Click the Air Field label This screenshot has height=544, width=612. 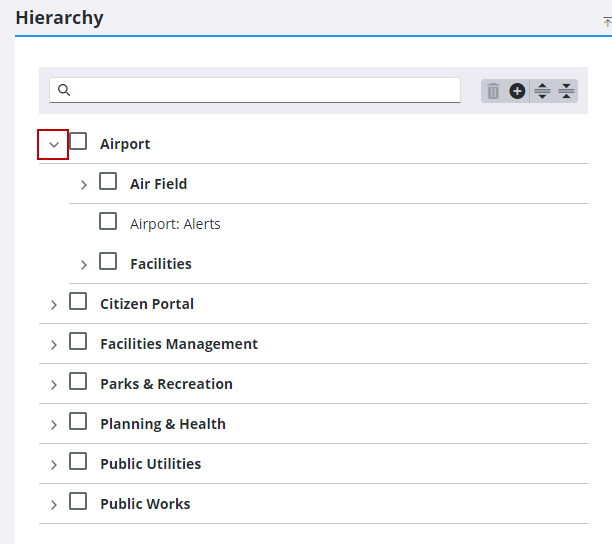(158, 184)
